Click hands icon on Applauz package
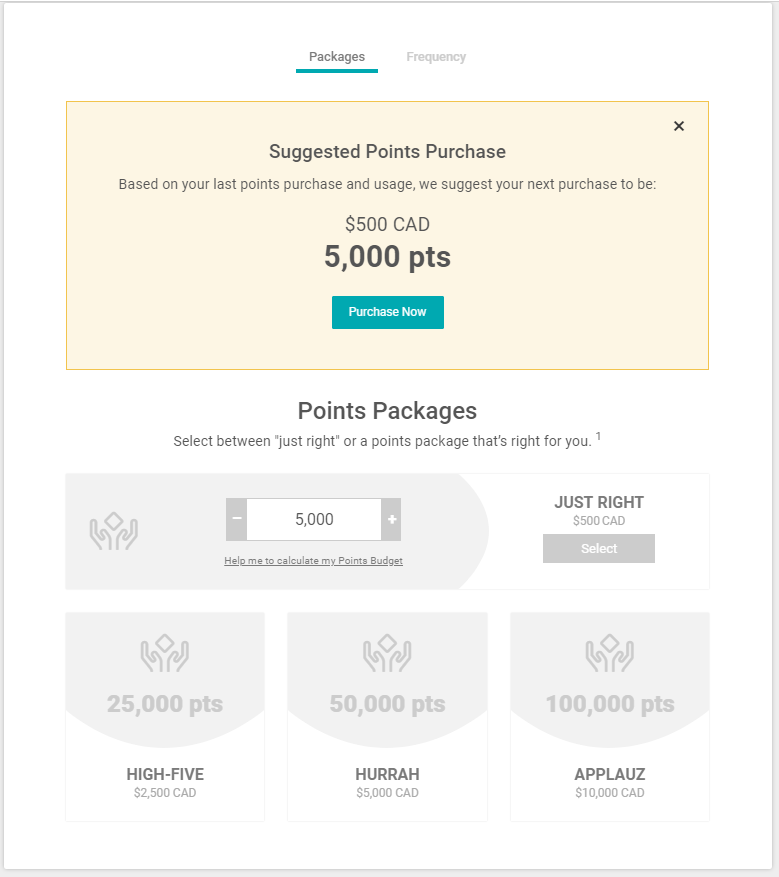This screenshot has height=877, width=779. point(610,653)
